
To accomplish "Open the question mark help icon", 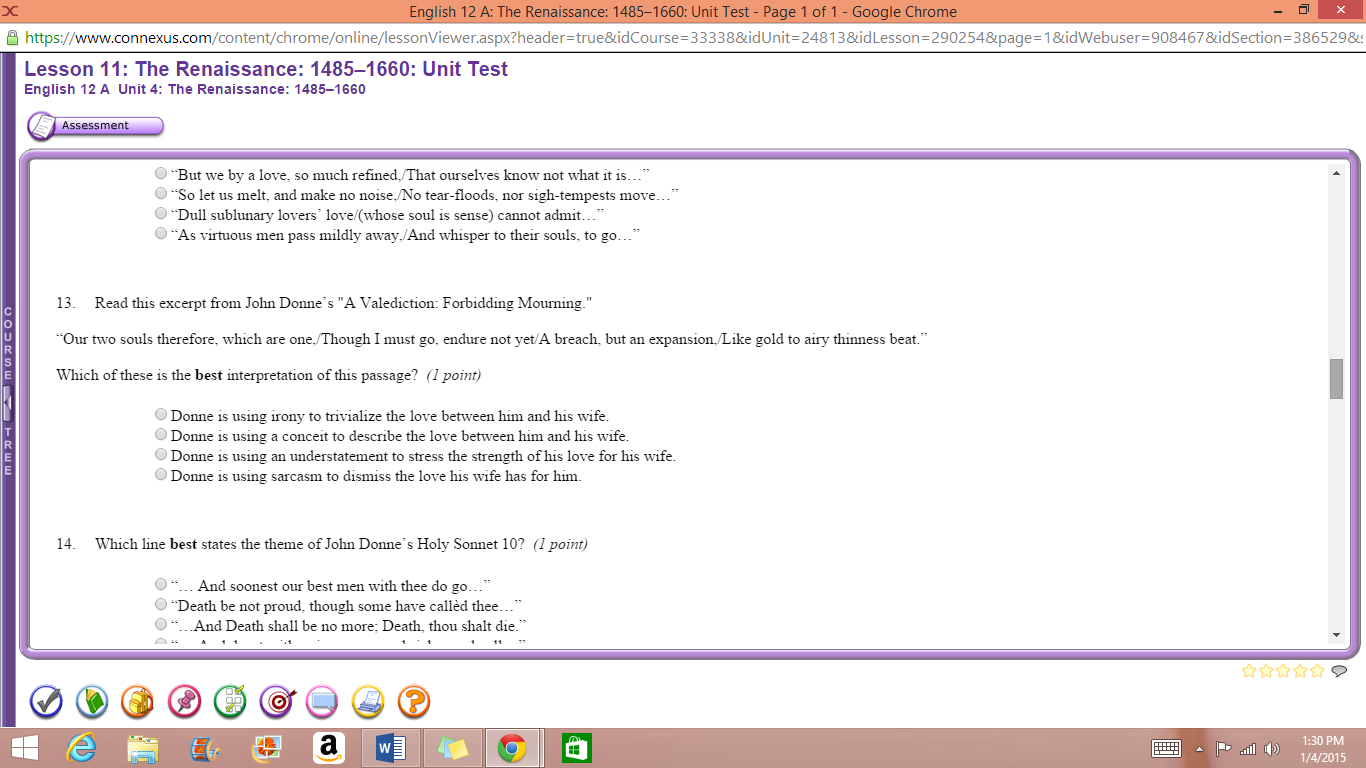I will (413, 702).
